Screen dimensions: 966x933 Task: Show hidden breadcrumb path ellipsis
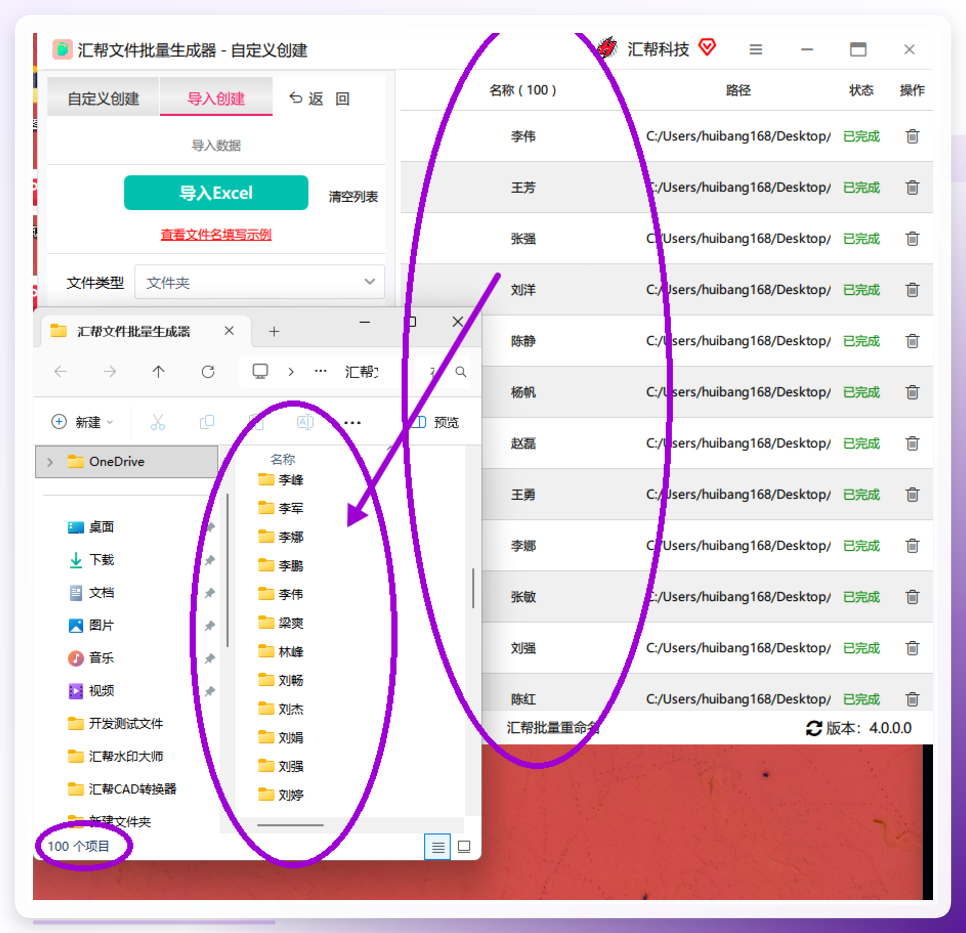coord(320,372)
